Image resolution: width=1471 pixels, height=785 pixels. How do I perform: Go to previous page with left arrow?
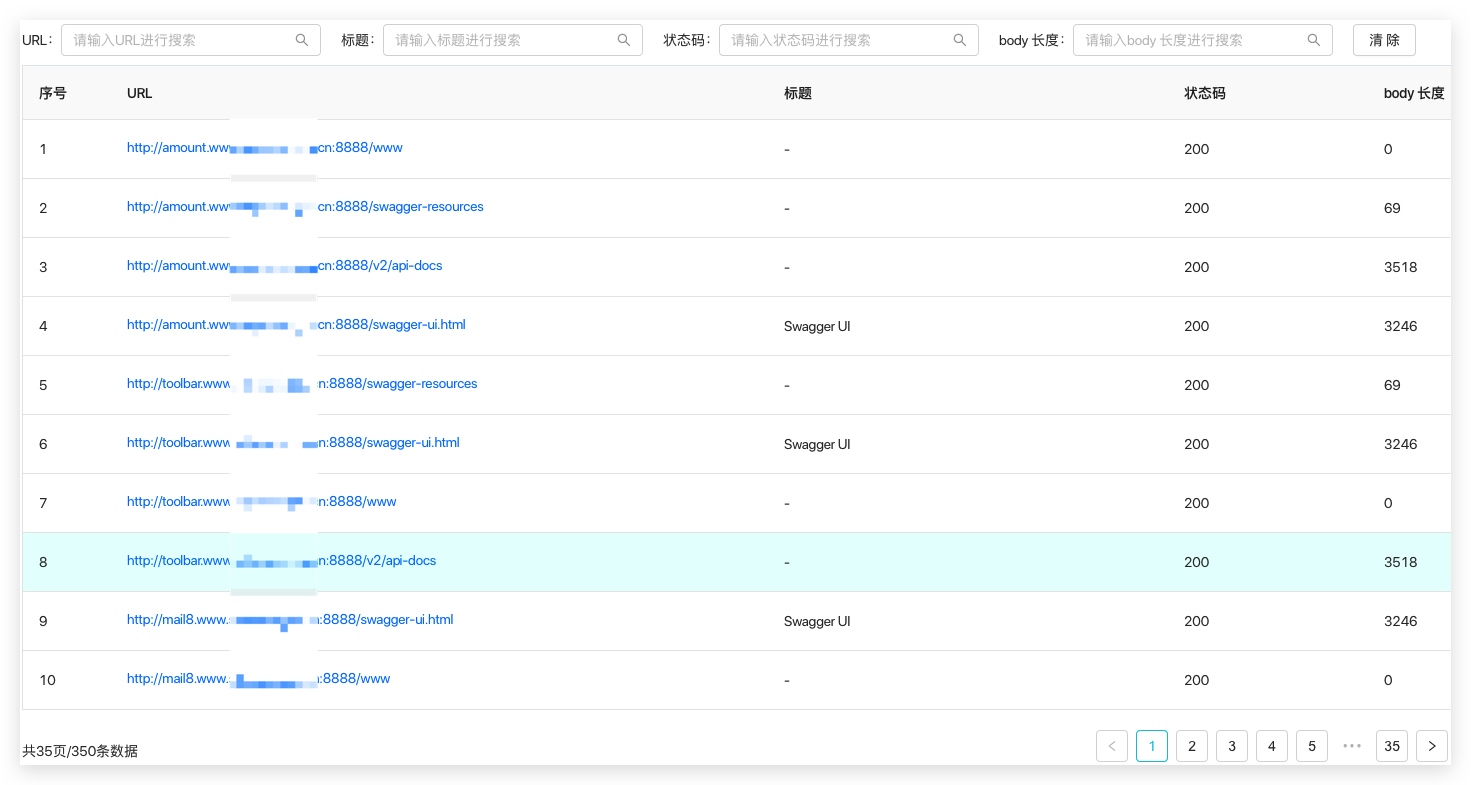click(x=1112, y=746)
